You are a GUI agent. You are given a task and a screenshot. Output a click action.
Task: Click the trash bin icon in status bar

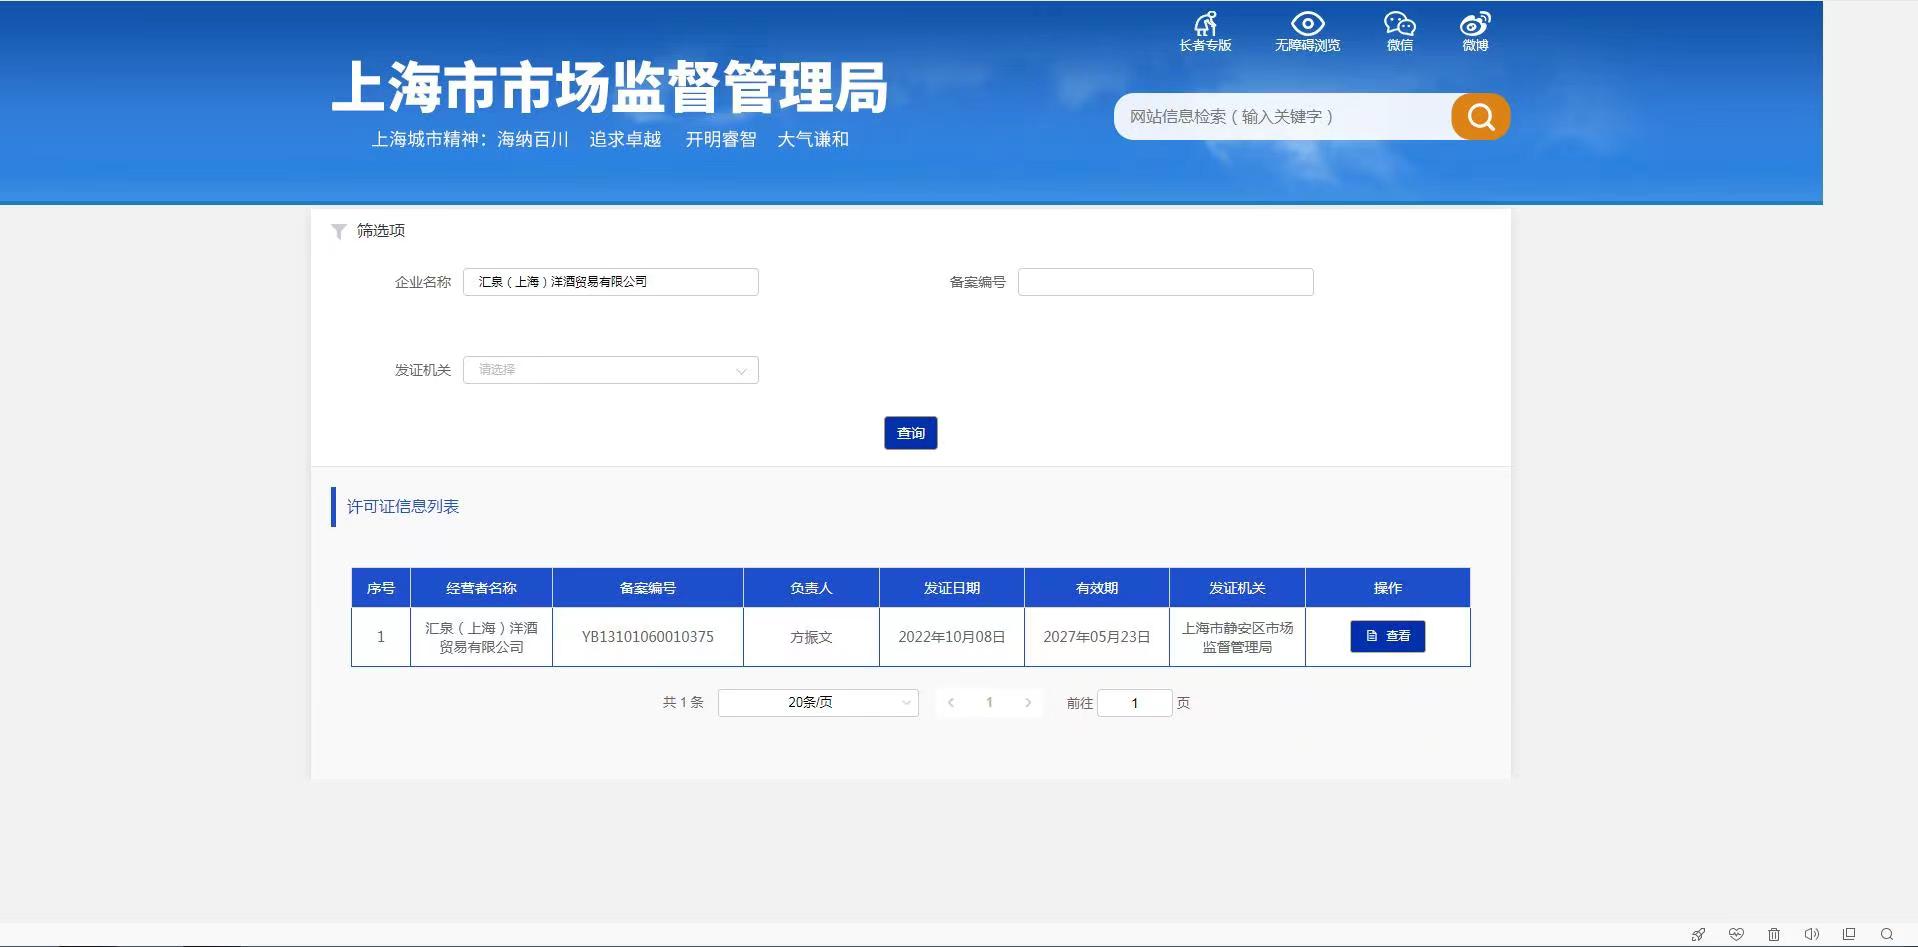click(1774, 934)
